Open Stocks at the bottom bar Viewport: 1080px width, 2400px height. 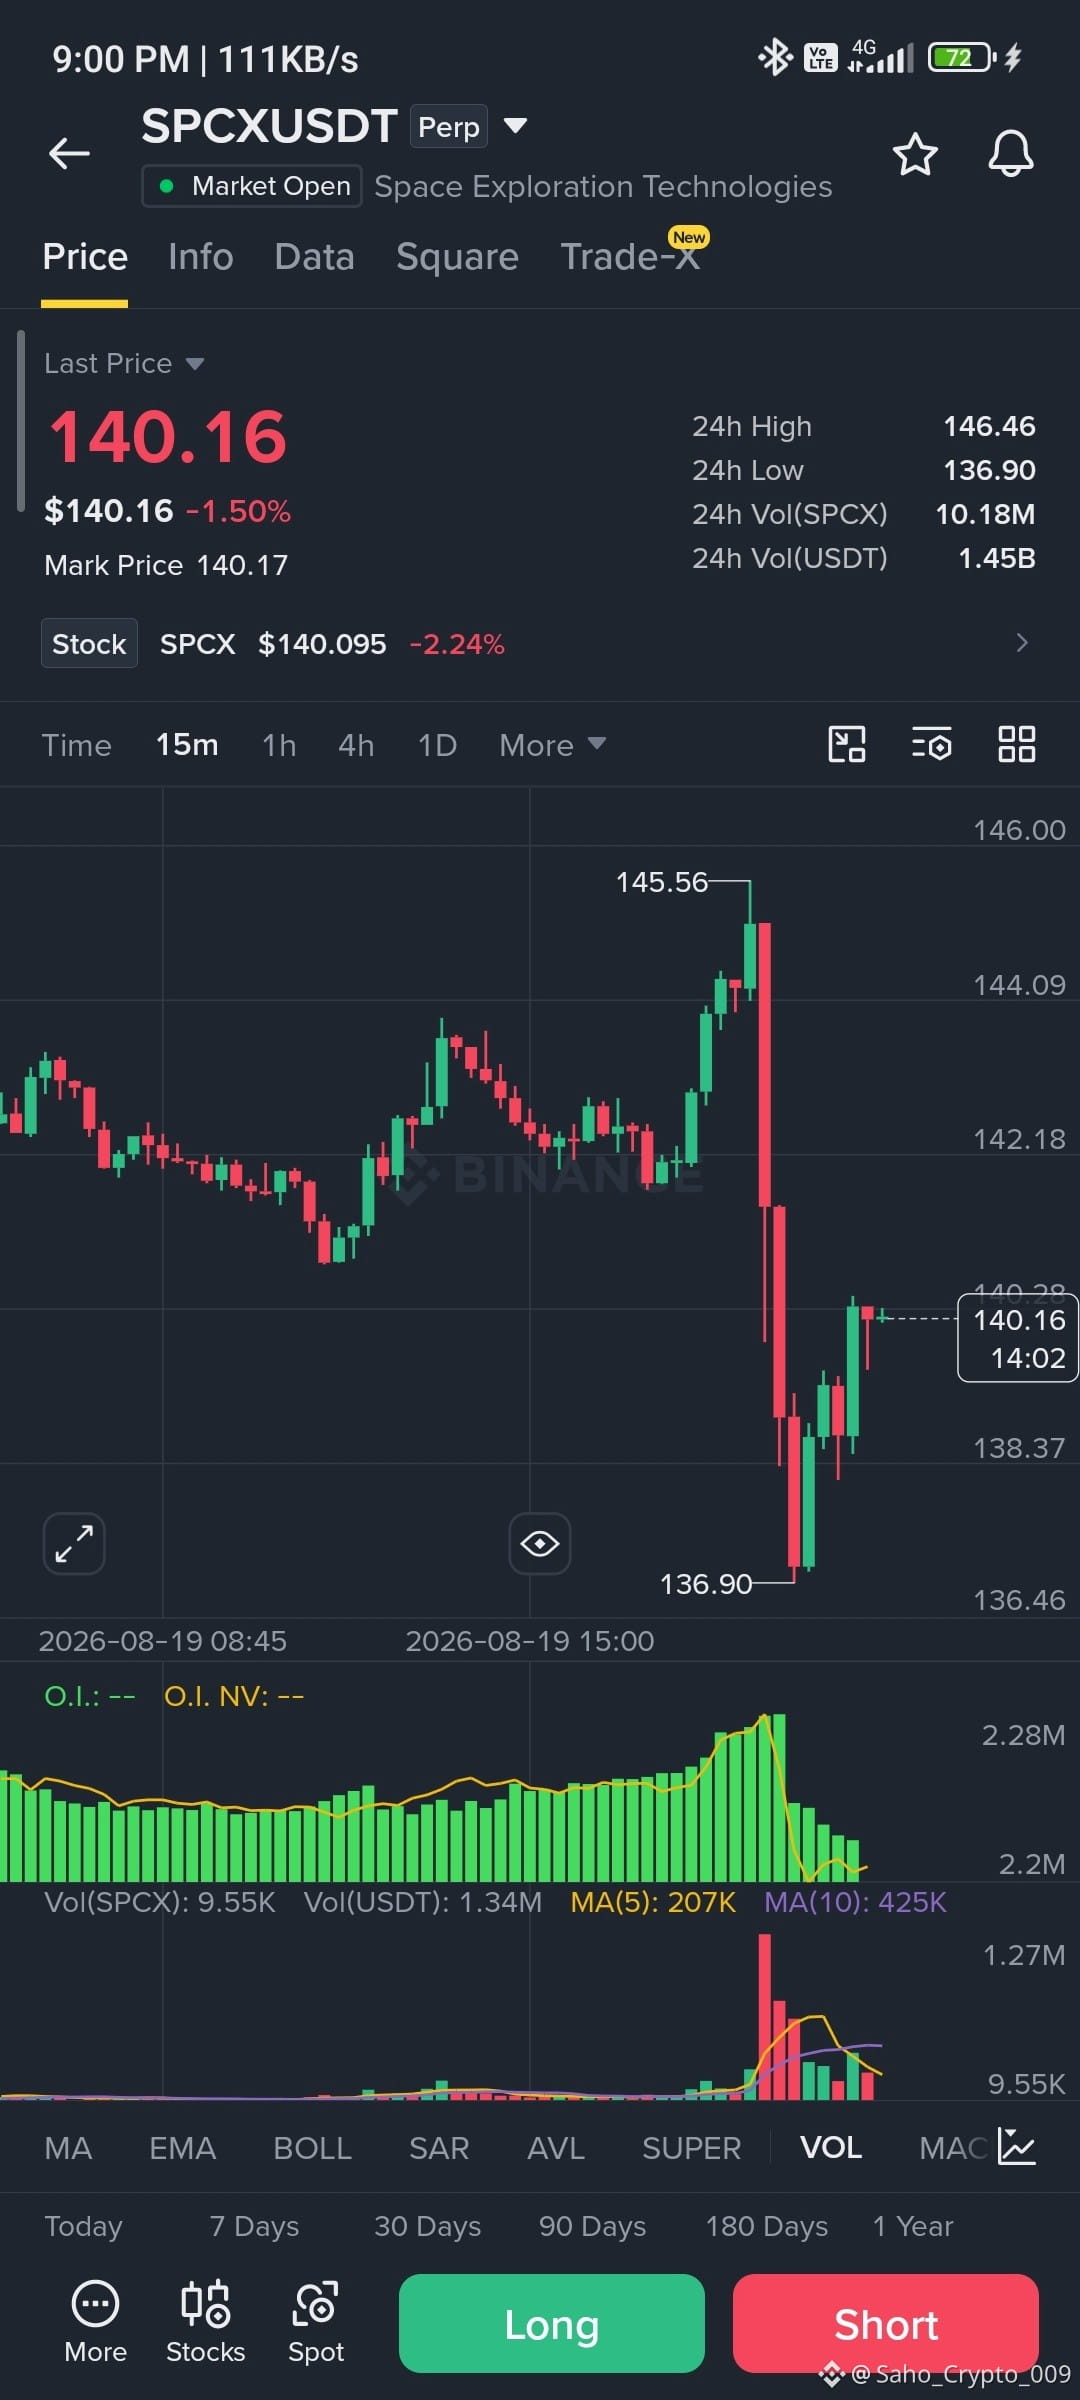205,2322
